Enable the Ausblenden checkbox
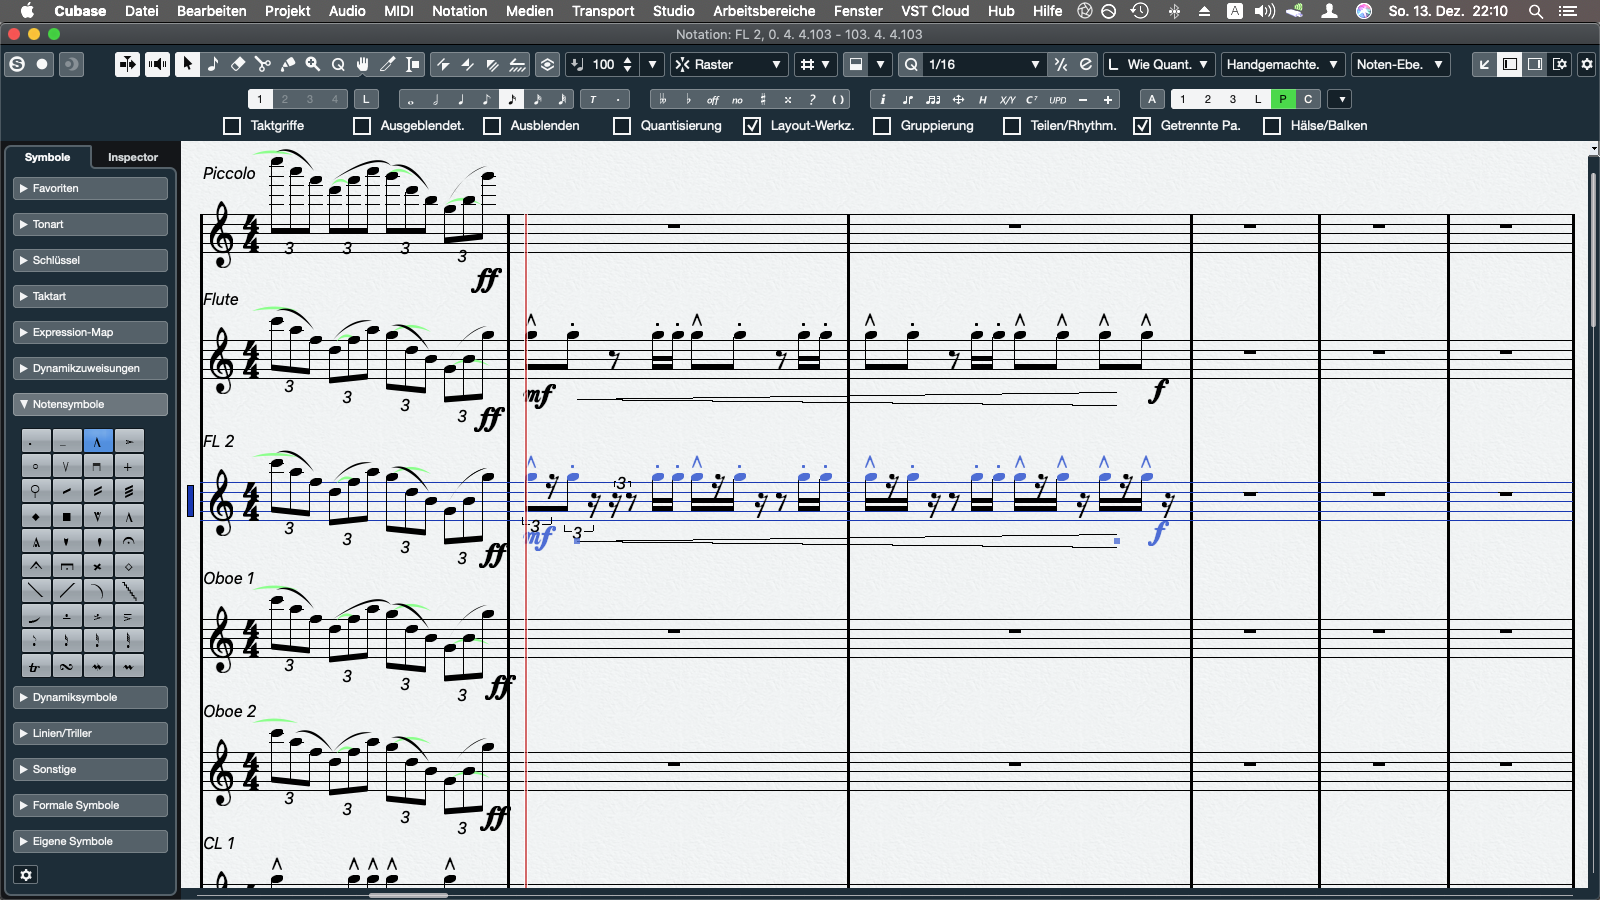Screen dimensions: 1600x900 coord(492,126)
